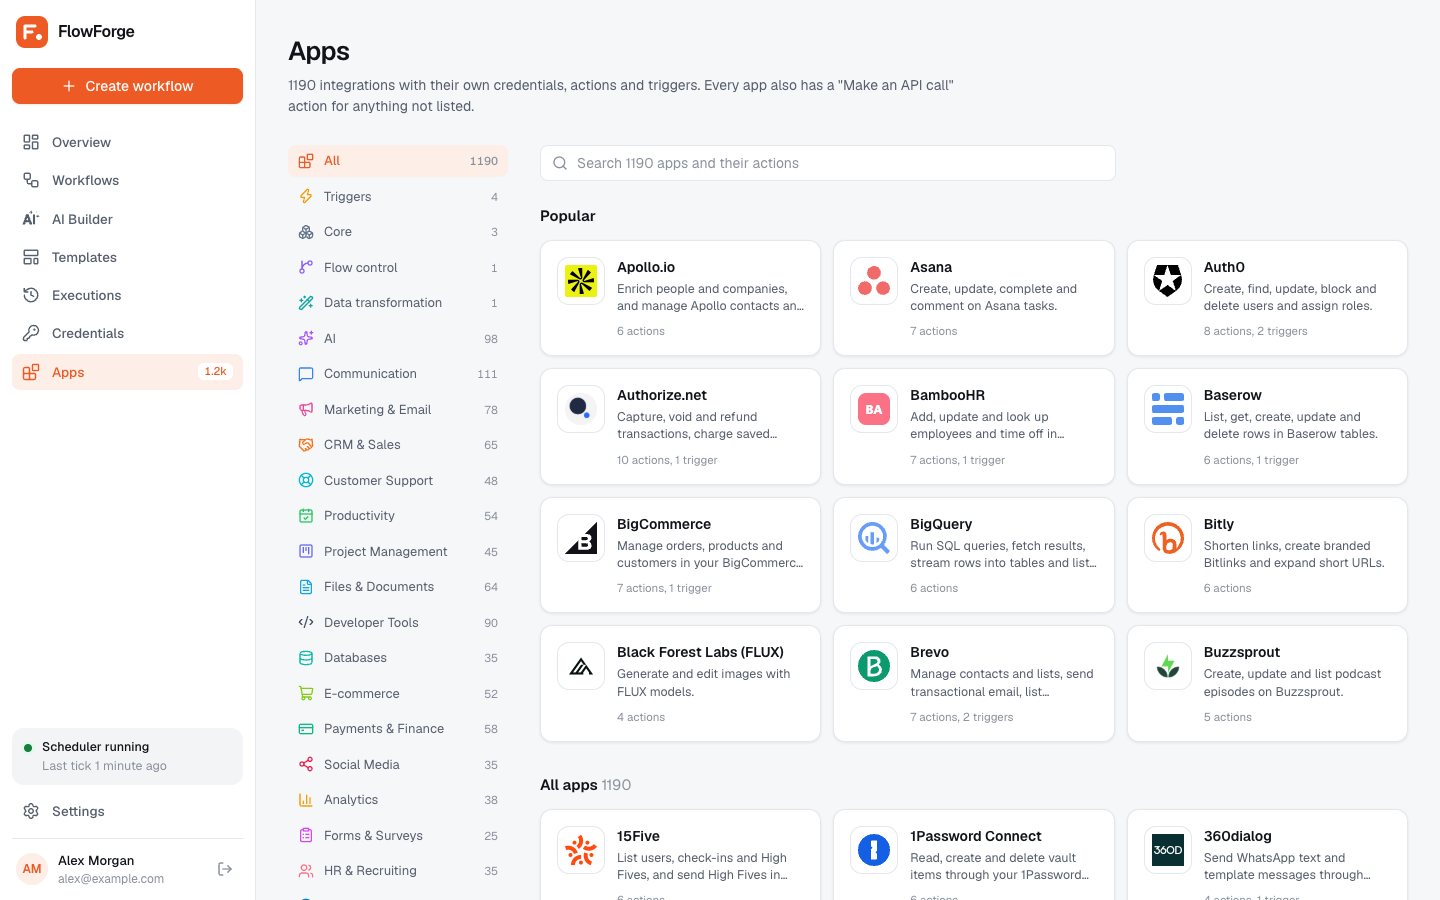
Task: Click the Alex Morgan account name
Action: (x=96, y=860)
